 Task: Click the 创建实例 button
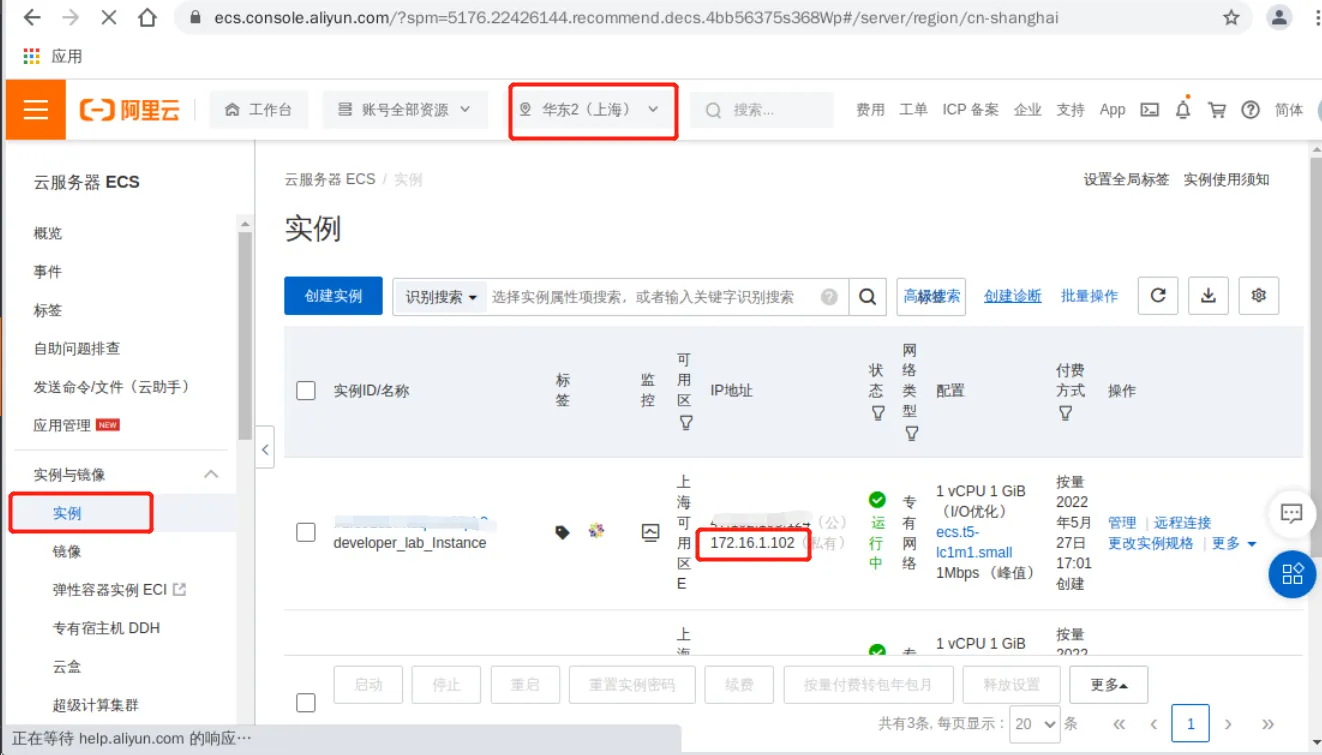[x=333, y=296]
